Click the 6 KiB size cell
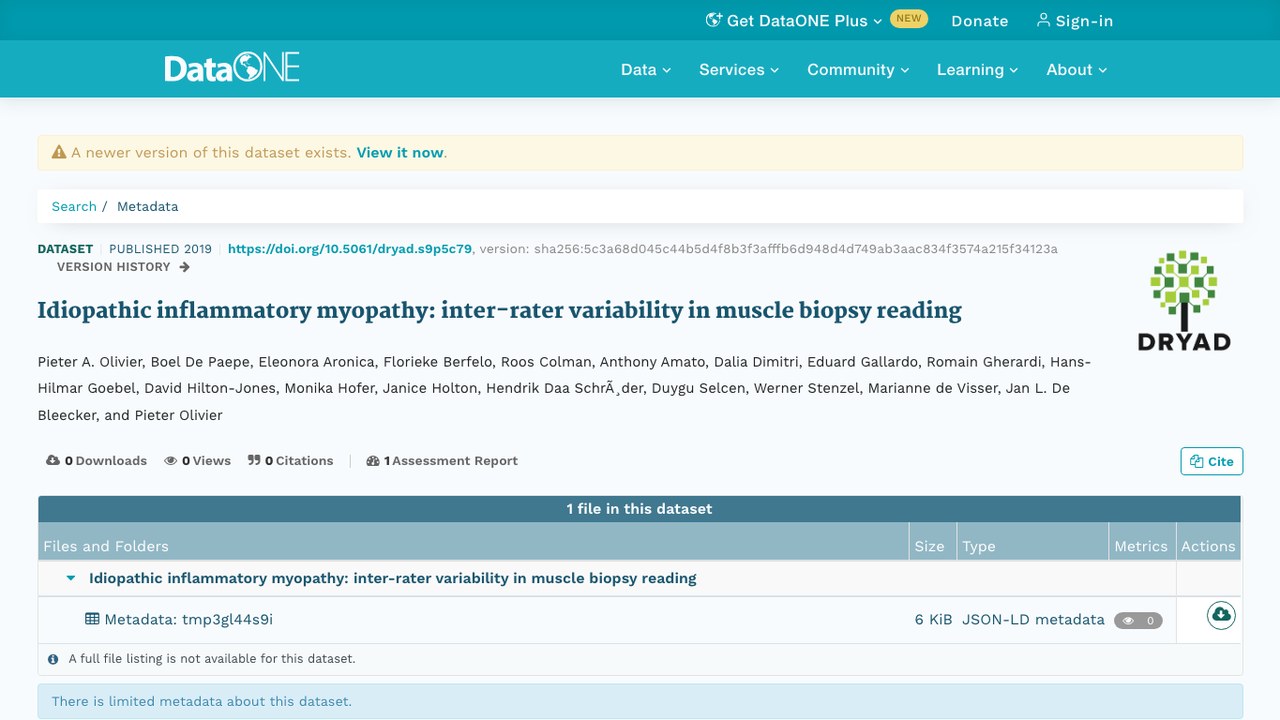The height and width of the screenshot is (720, 1280). [933, 619]
